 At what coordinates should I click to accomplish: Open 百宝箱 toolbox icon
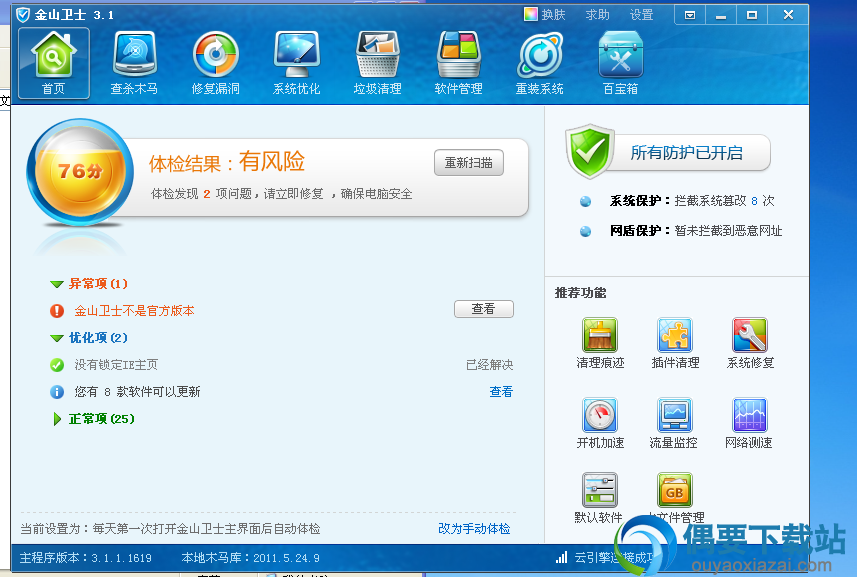pos(620,63)
